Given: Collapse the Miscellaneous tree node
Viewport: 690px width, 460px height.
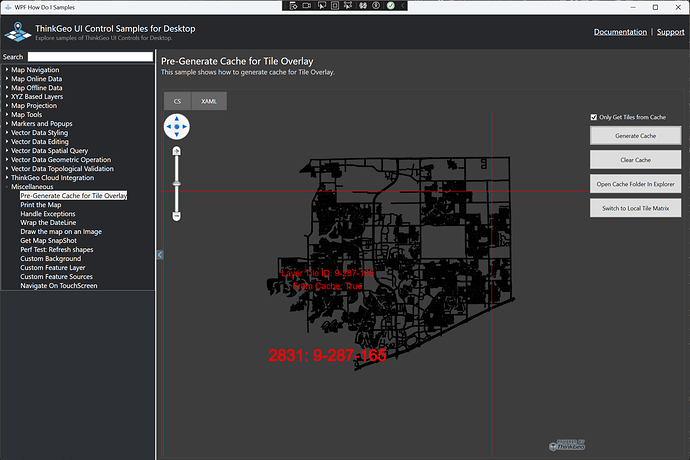Looking at the screenshot, I should 7,187.
